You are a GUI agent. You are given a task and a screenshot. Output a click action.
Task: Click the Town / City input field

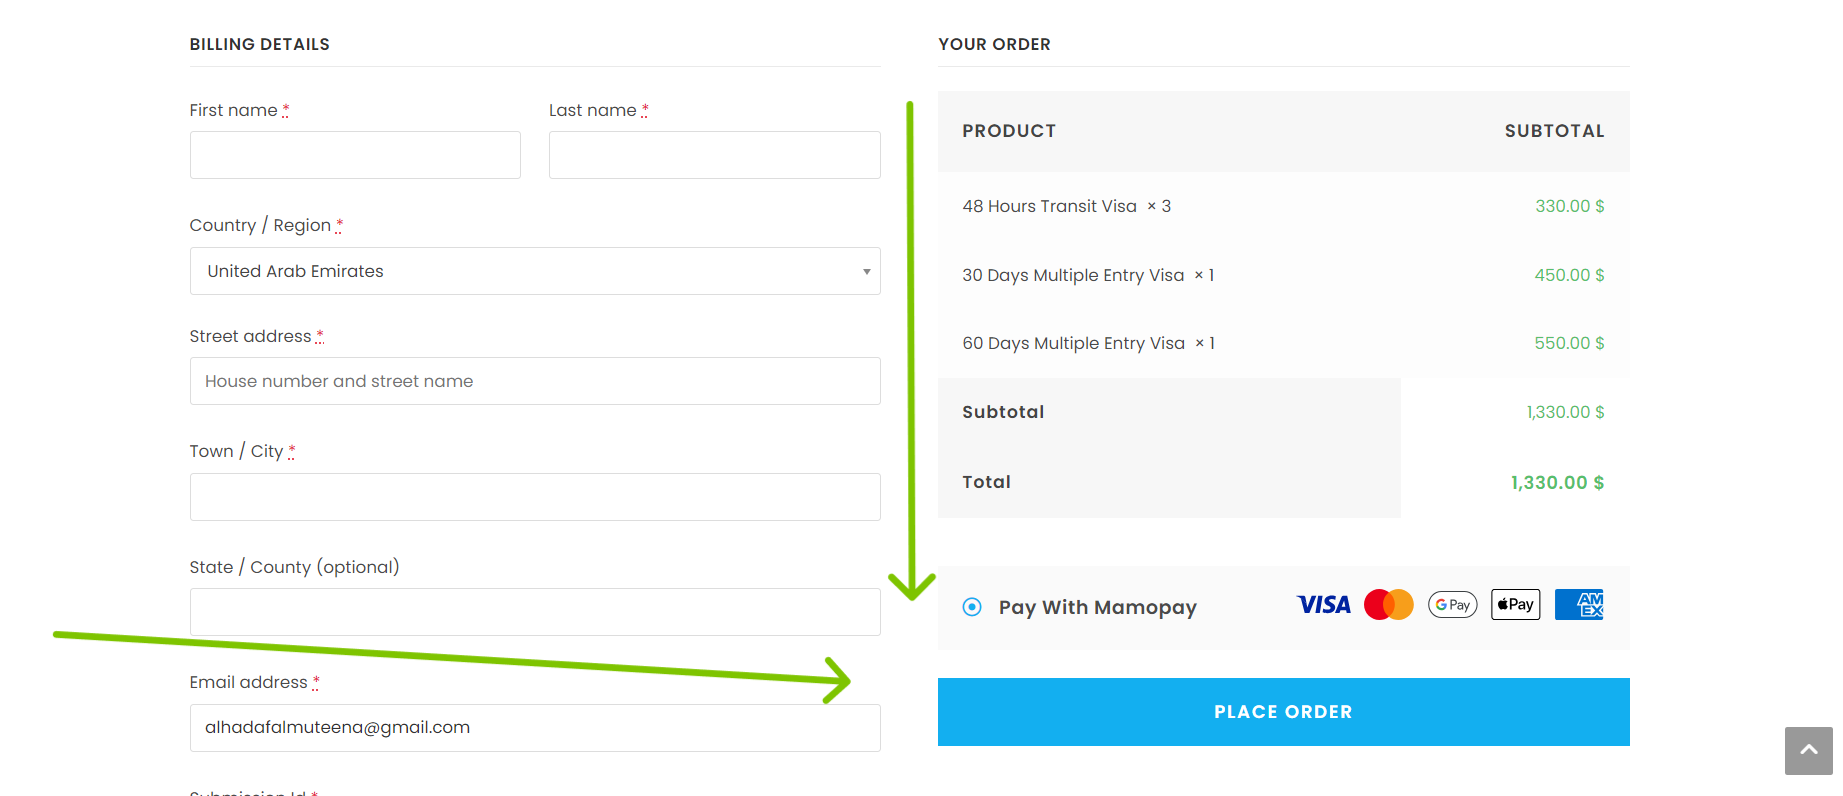[x=535, y=497]
